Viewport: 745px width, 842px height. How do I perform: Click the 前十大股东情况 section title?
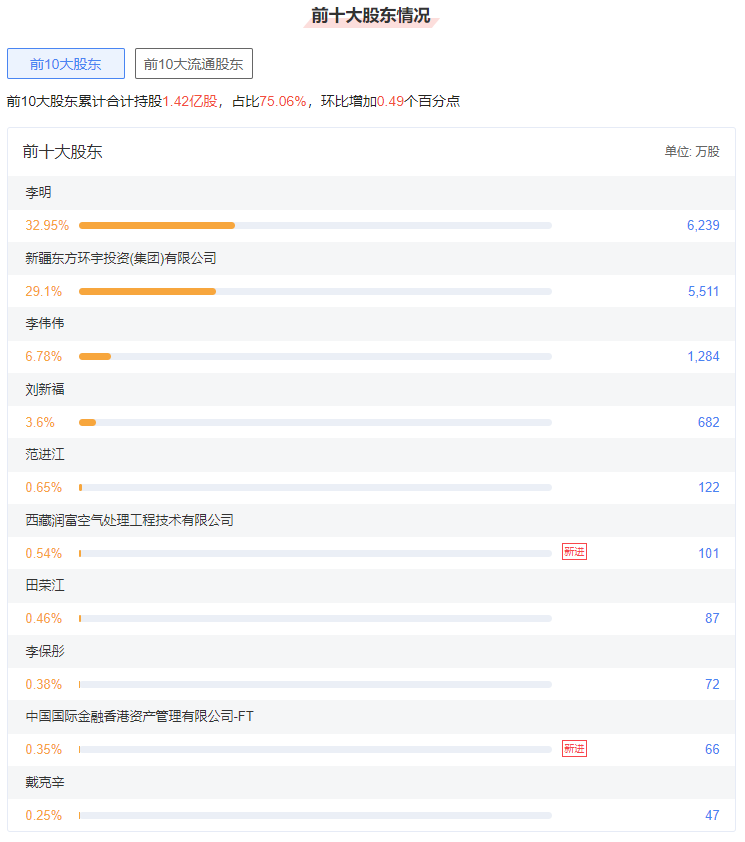point(371,16)
